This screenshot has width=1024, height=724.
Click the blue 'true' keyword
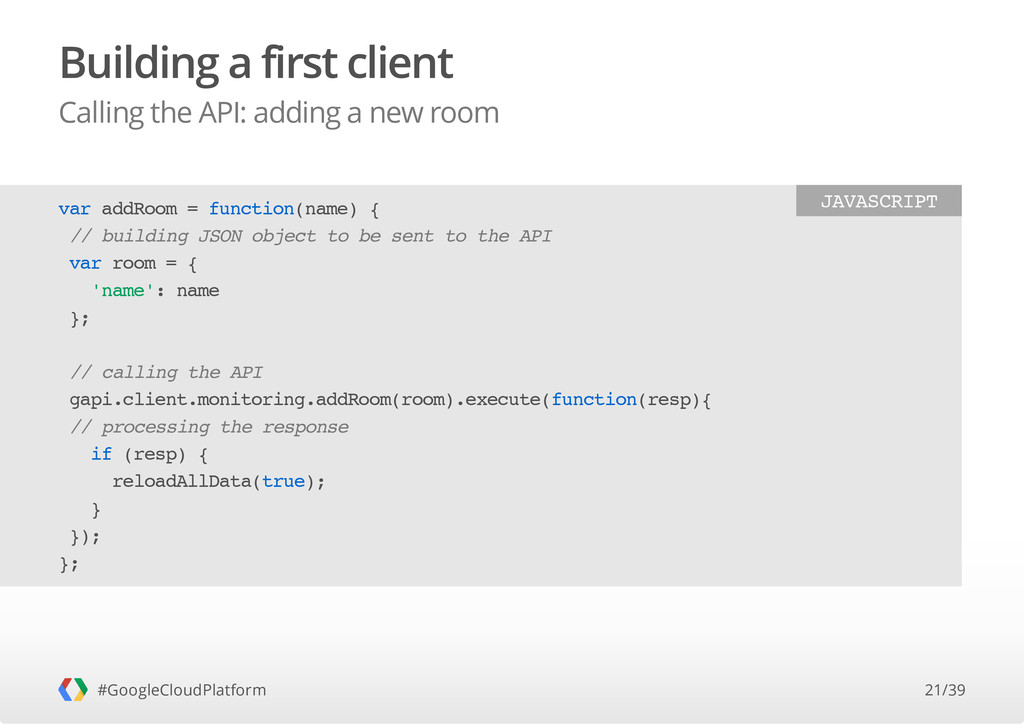pos(283,482)
